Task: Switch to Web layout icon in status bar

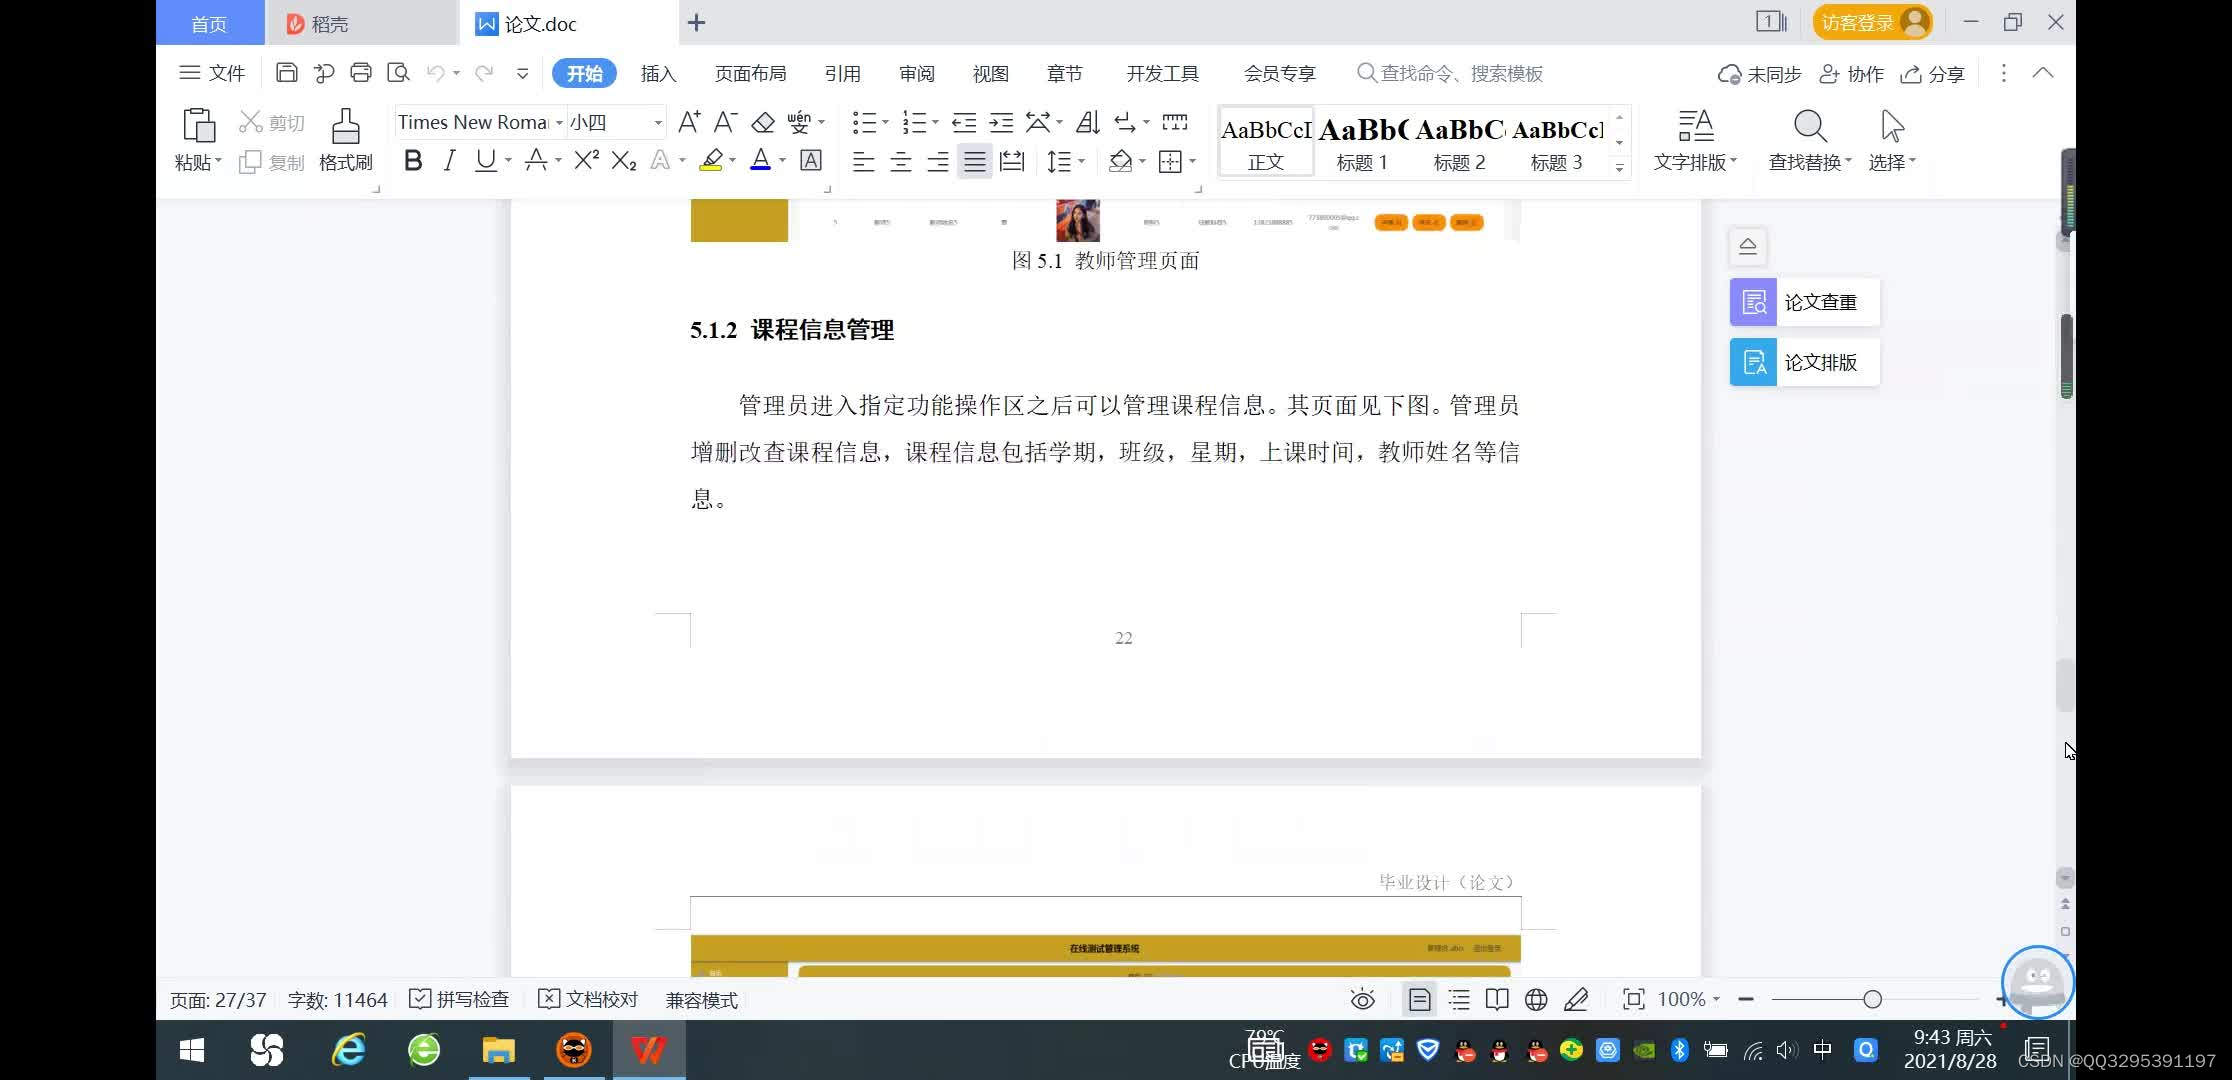Action: (1536, 999)
